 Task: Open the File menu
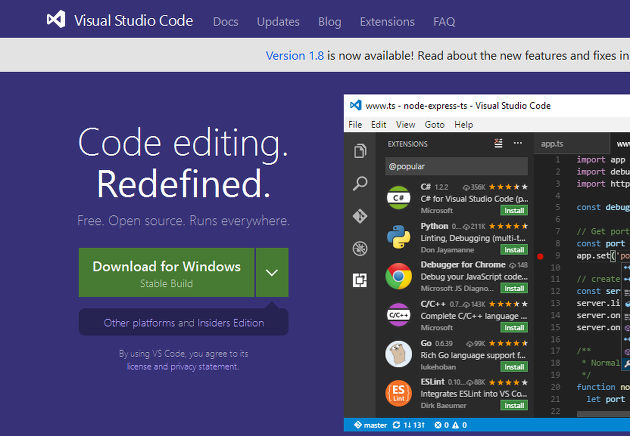coord(355,125)
